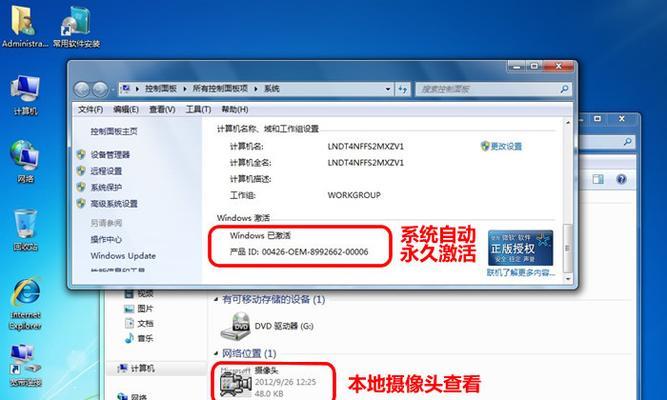Click the shield icon beside 设备管理器
This screenshot has width=667, height=400.
click(x=81, y=154)
